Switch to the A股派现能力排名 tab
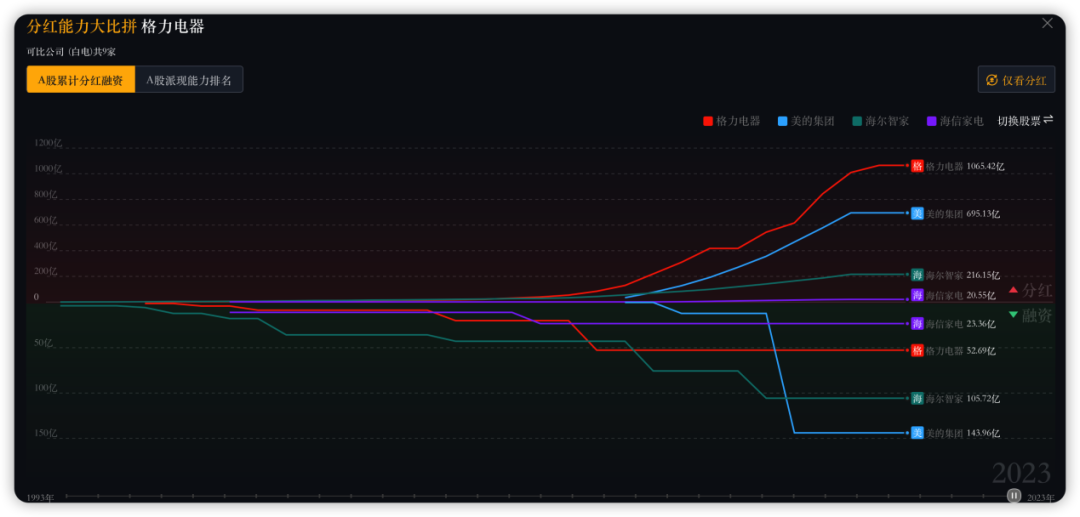 point(189,80)
